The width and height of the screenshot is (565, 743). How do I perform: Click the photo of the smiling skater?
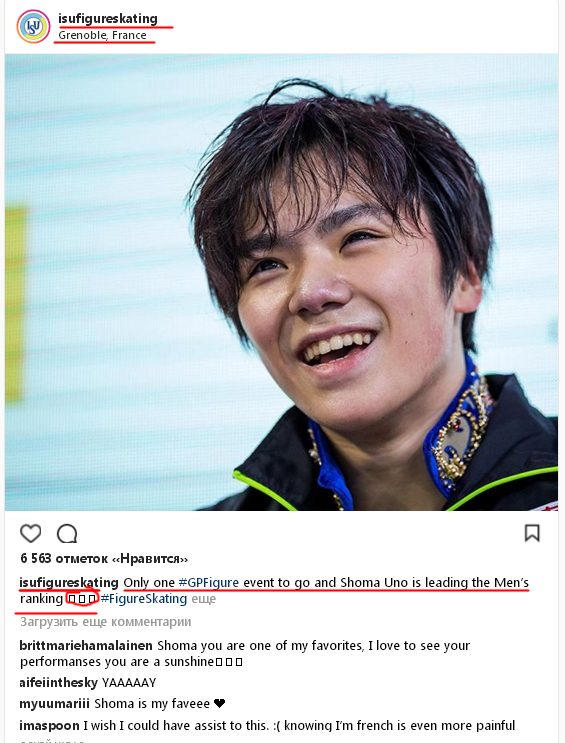point(282,282)
